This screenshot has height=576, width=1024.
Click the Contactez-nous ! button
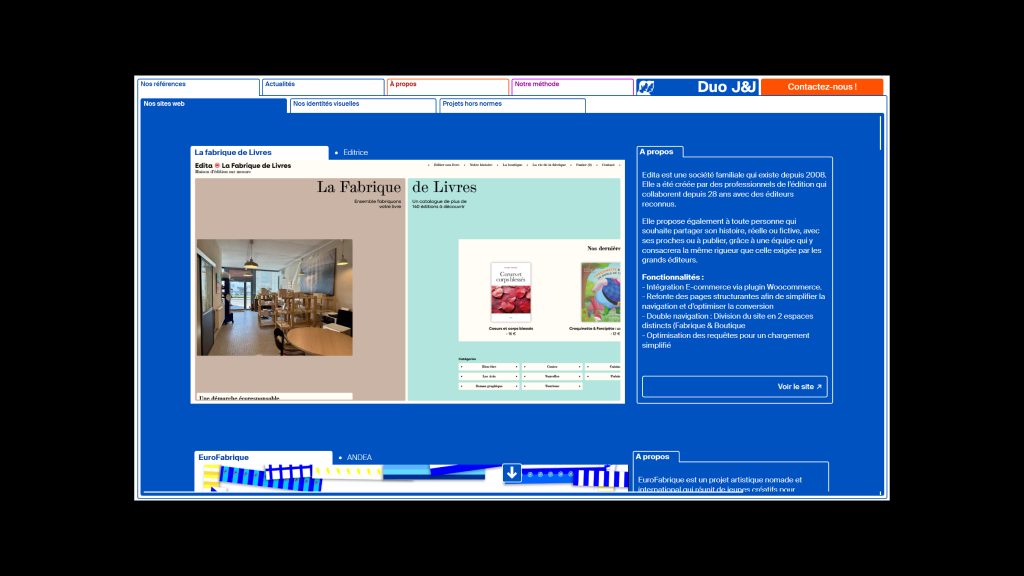822,87
